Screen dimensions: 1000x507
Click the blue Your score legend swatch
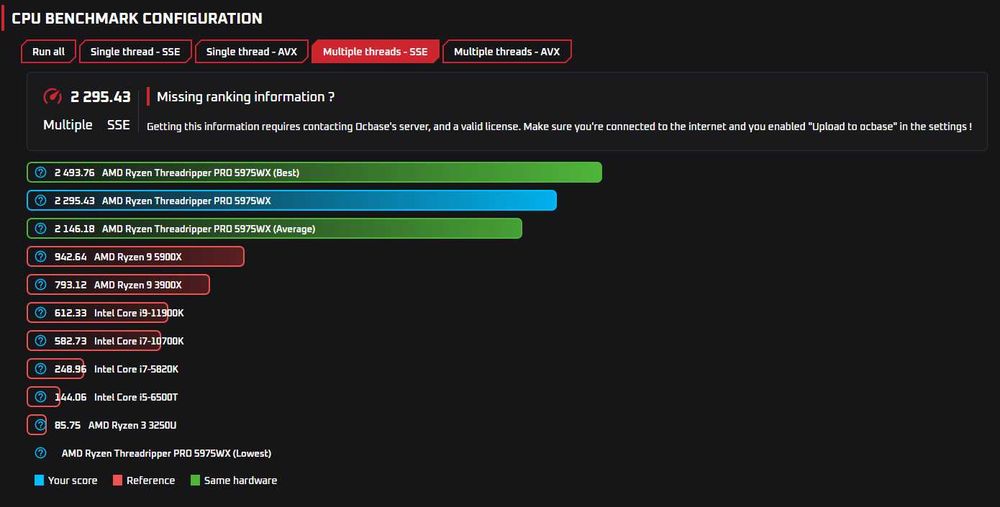tap(39, 480)
